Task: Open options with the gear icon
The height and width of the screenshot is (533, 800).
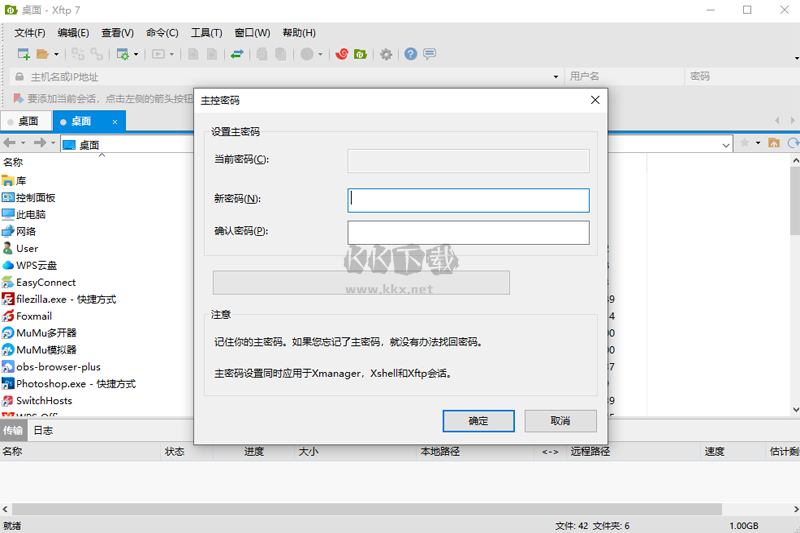Action: (386, 54)
